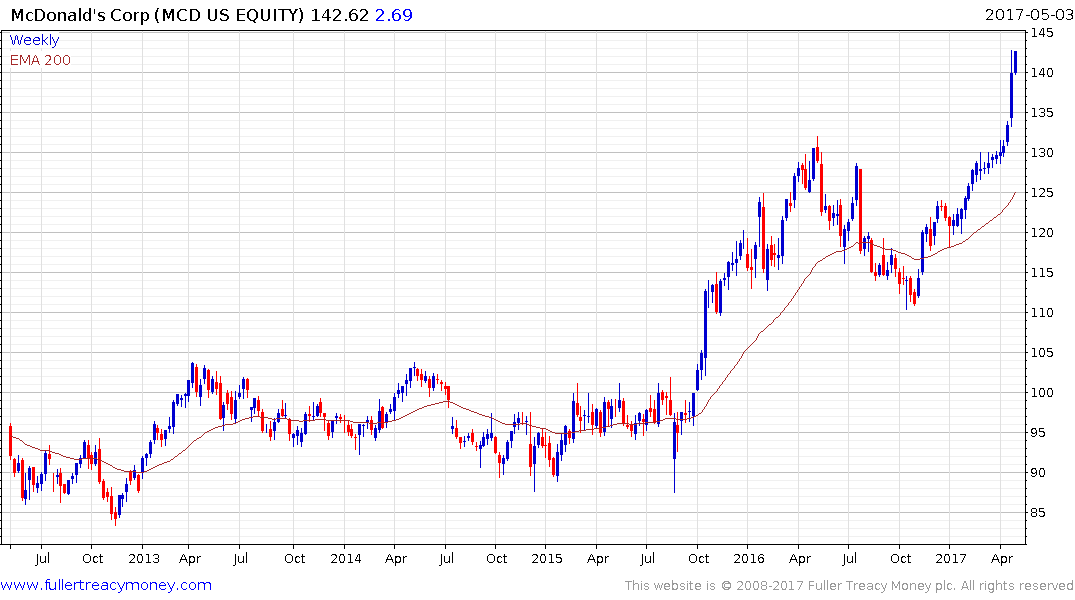Screen dimensions: 1075x600
Task: Click the 110 price axis label
Action: pyautogui.click(x=1042, y=313)
